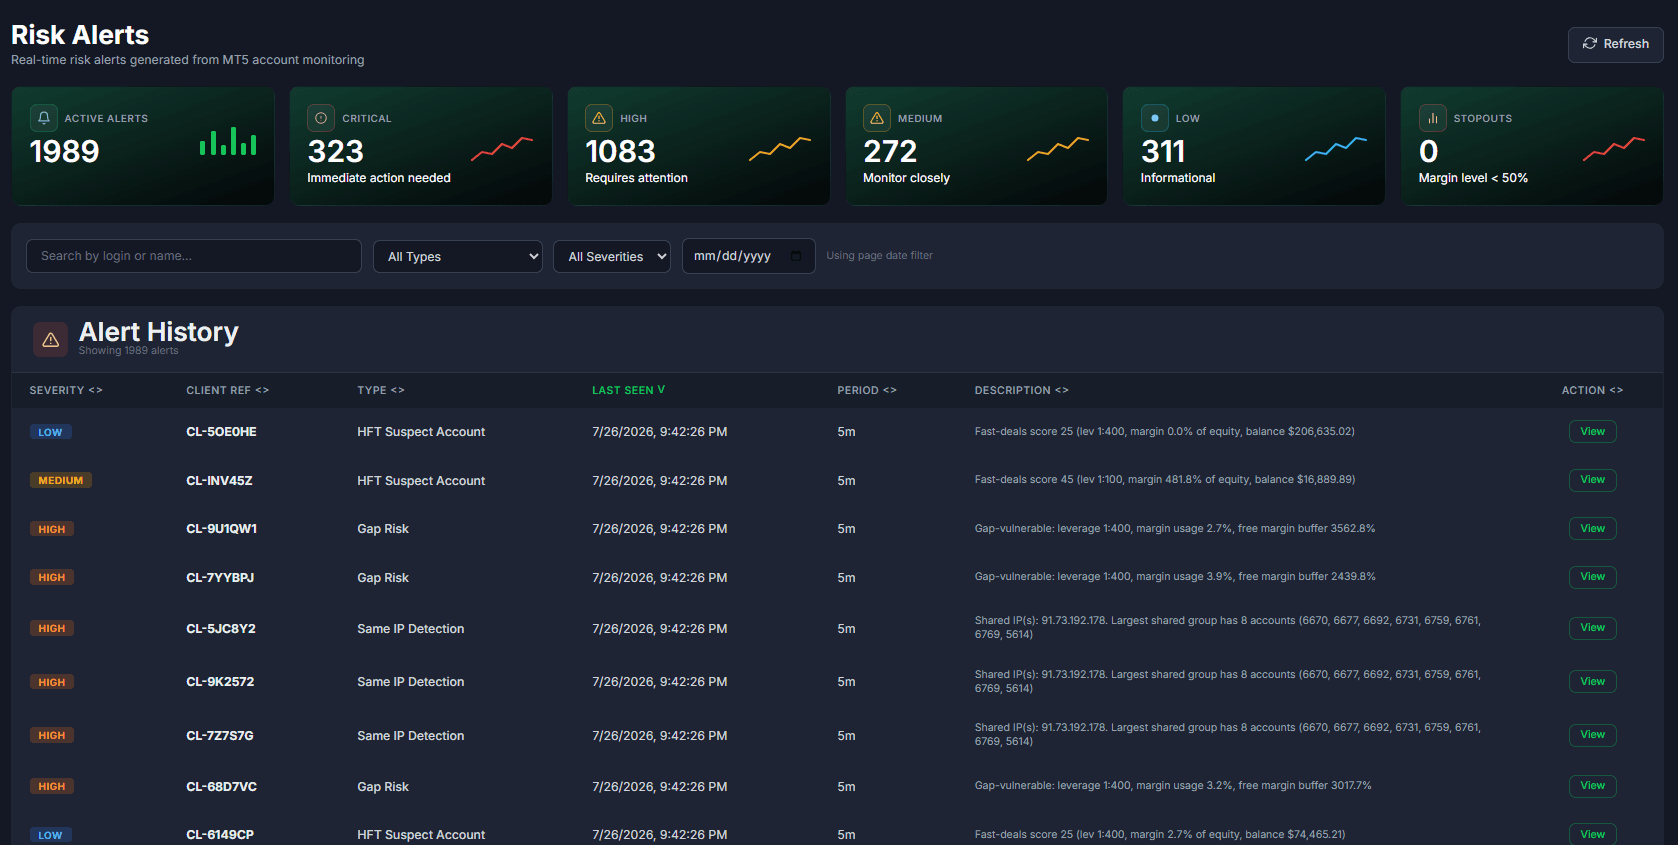Click description with buffer 3562.8%
This screenshot has height=845, width=1678.
[x=1175, y=528]
